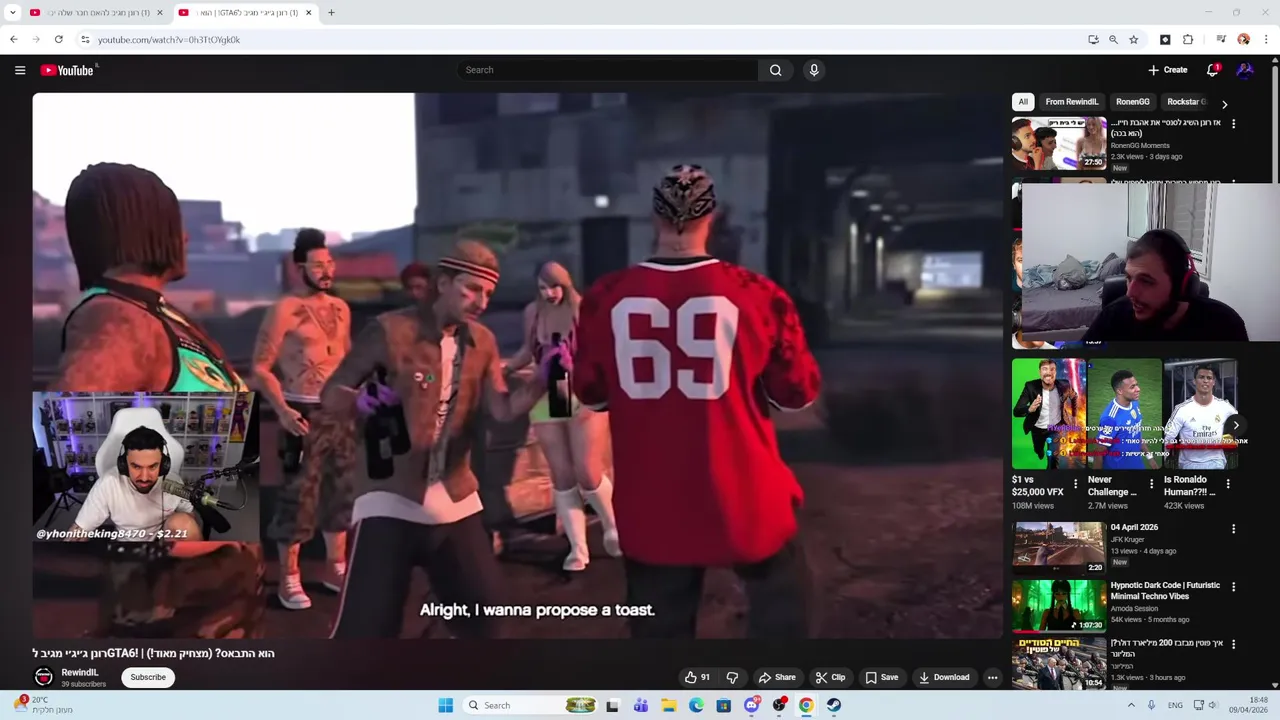This screenshot has width=1280, height=720.
Task: Save the video to a playlist
Action: point(882,677)
